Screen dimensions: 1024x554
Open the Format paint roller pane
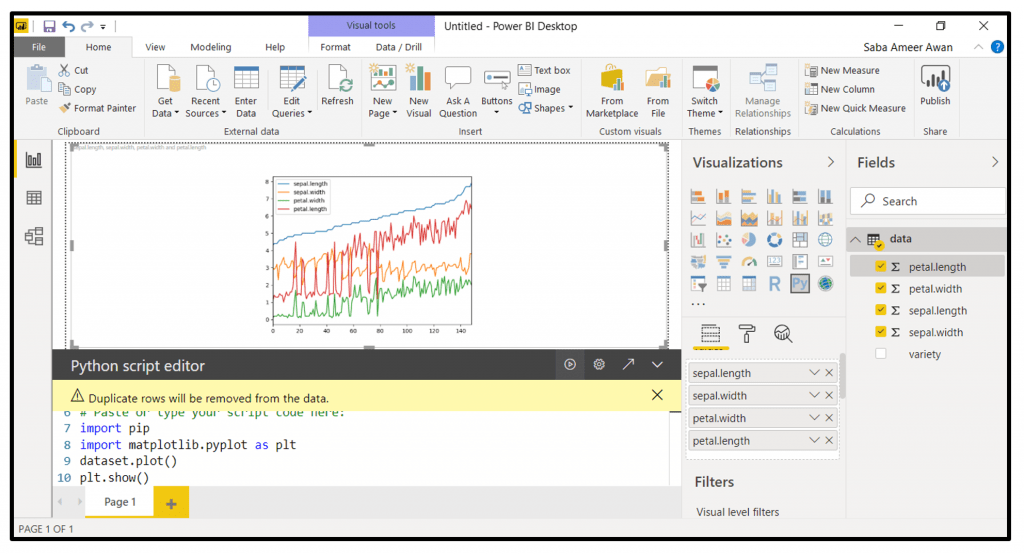point(747,334)
